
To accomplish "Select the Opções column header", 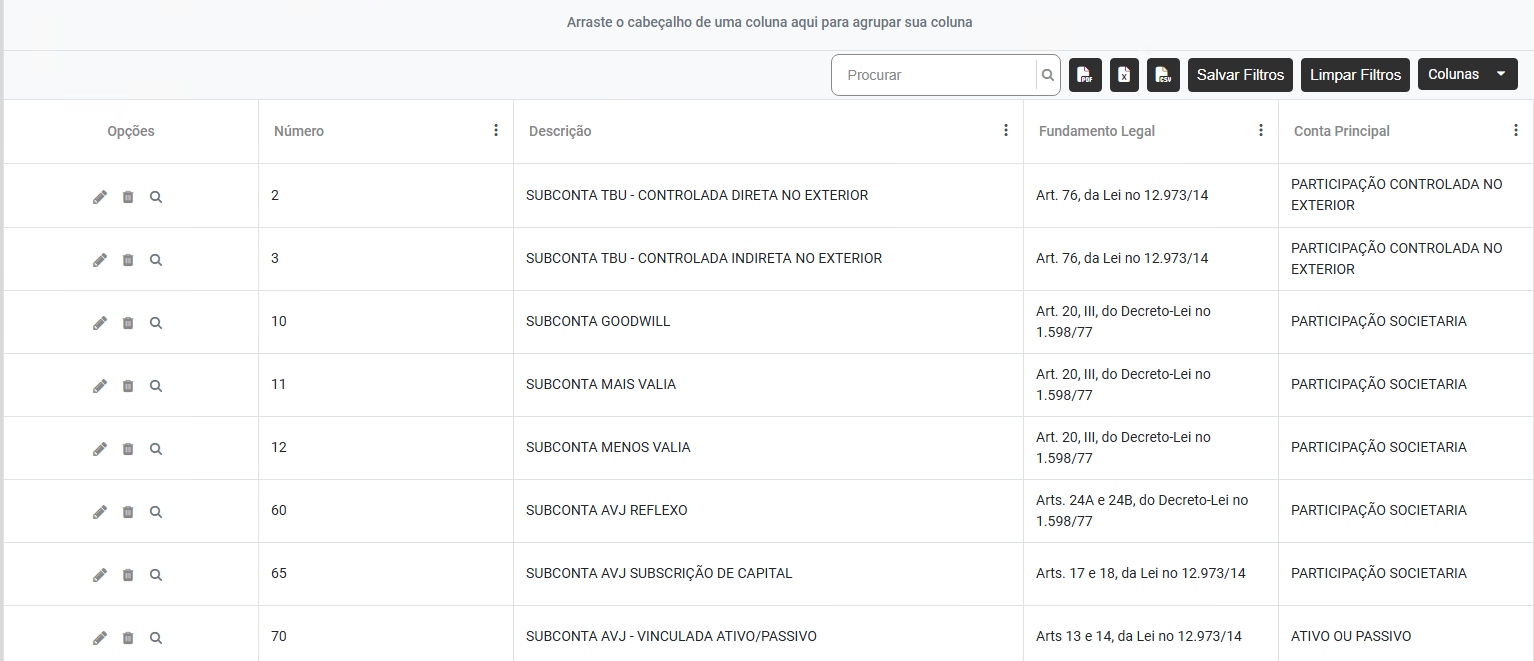I will click(x=131, y=131).
